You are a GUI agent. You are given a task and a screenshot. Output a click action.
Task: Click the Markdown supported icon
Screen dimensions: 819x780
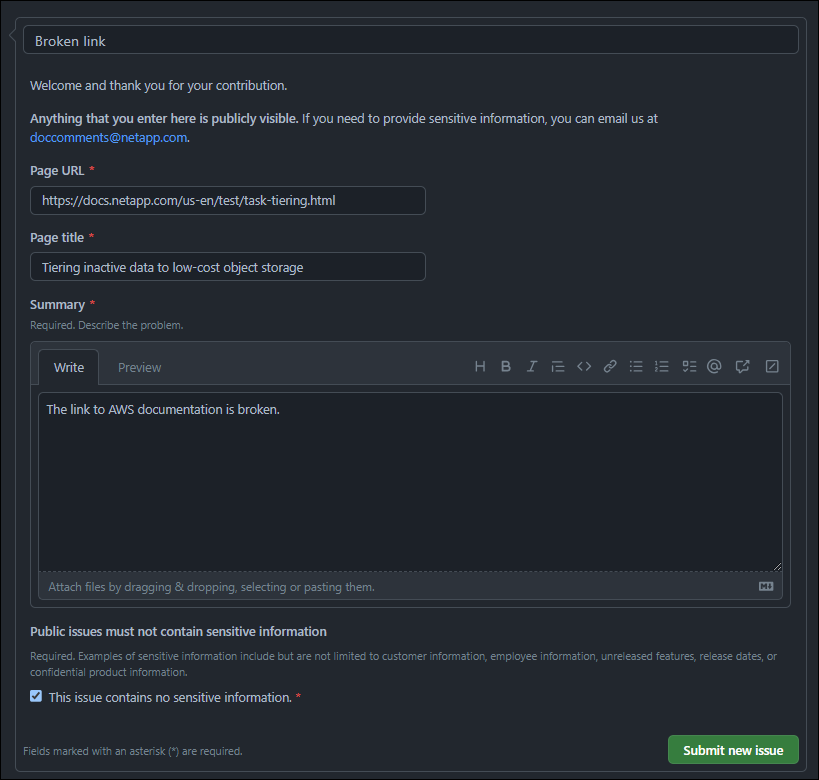(766, 586)
